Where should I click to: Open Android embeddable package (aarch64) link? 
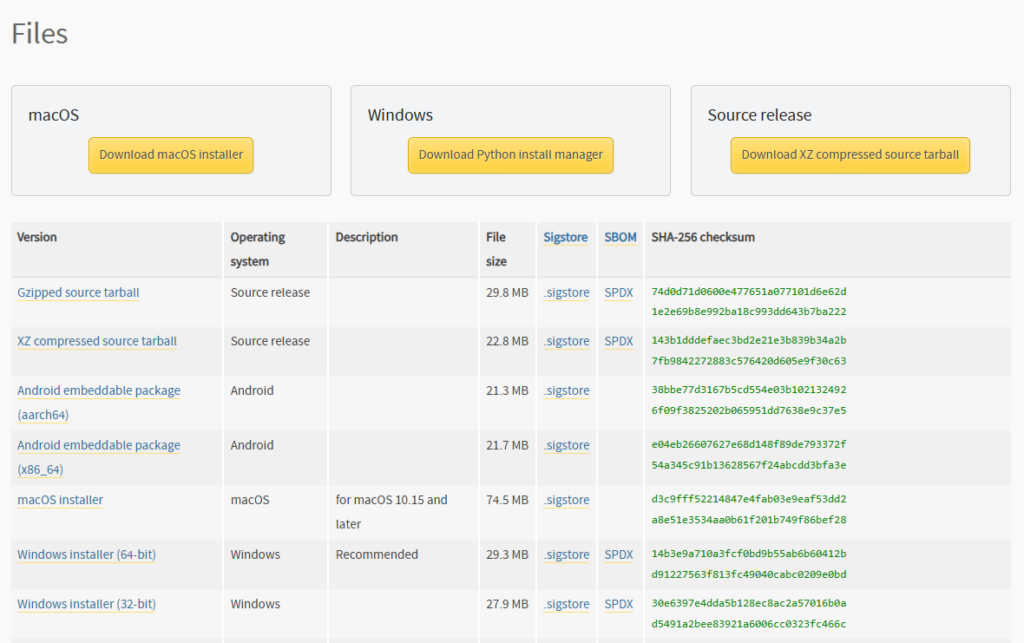tap(99, 402)
